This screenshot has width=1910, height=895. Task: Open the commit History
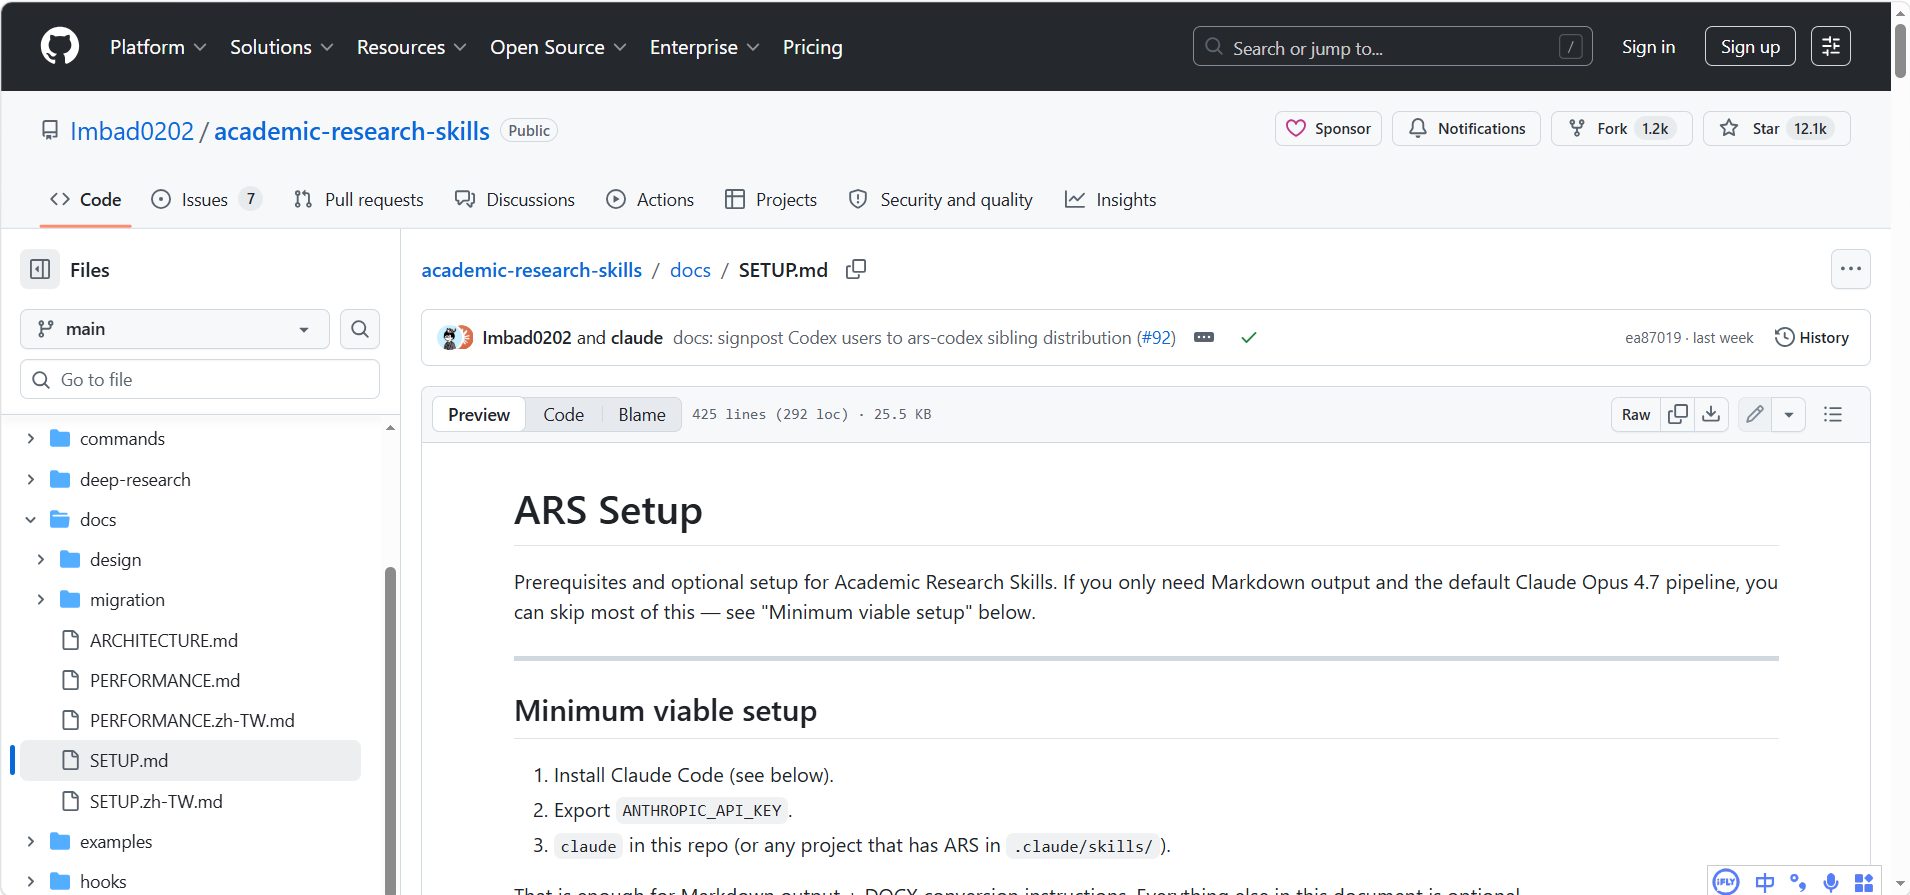1812,338
